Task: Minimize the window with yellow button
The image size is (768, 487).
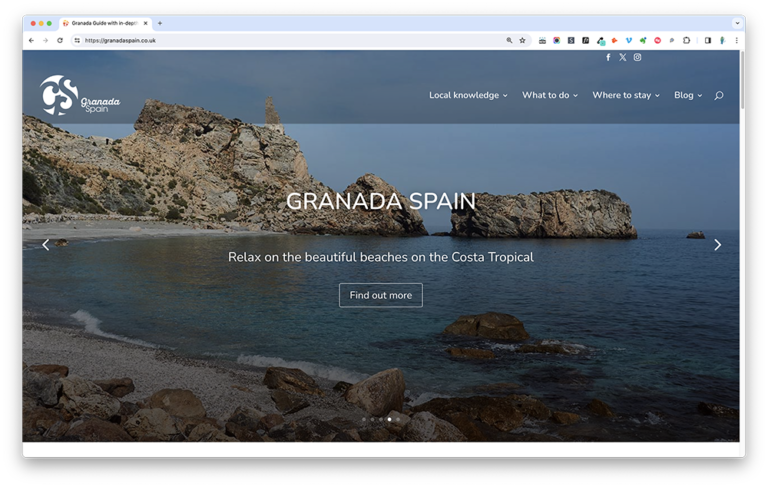Action: coord(41,23)
